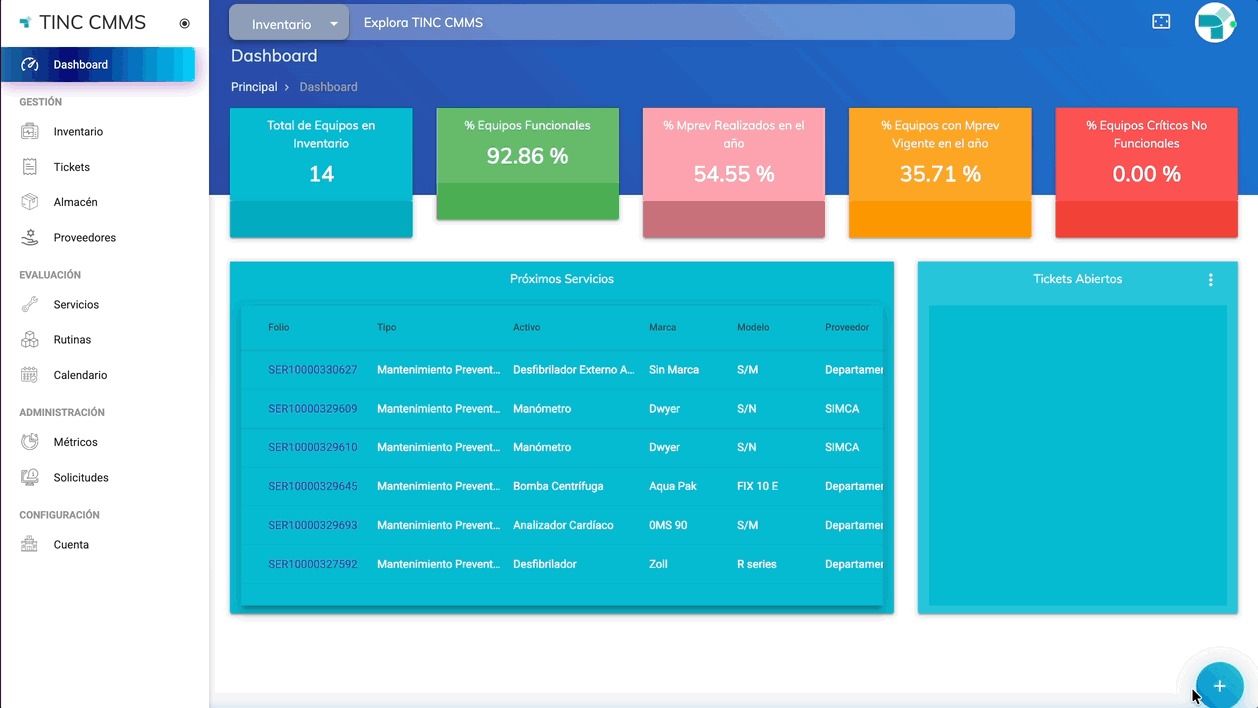
Task: Open Solicitudes from the sidebar menu
Action: click(x=81, y=478)
